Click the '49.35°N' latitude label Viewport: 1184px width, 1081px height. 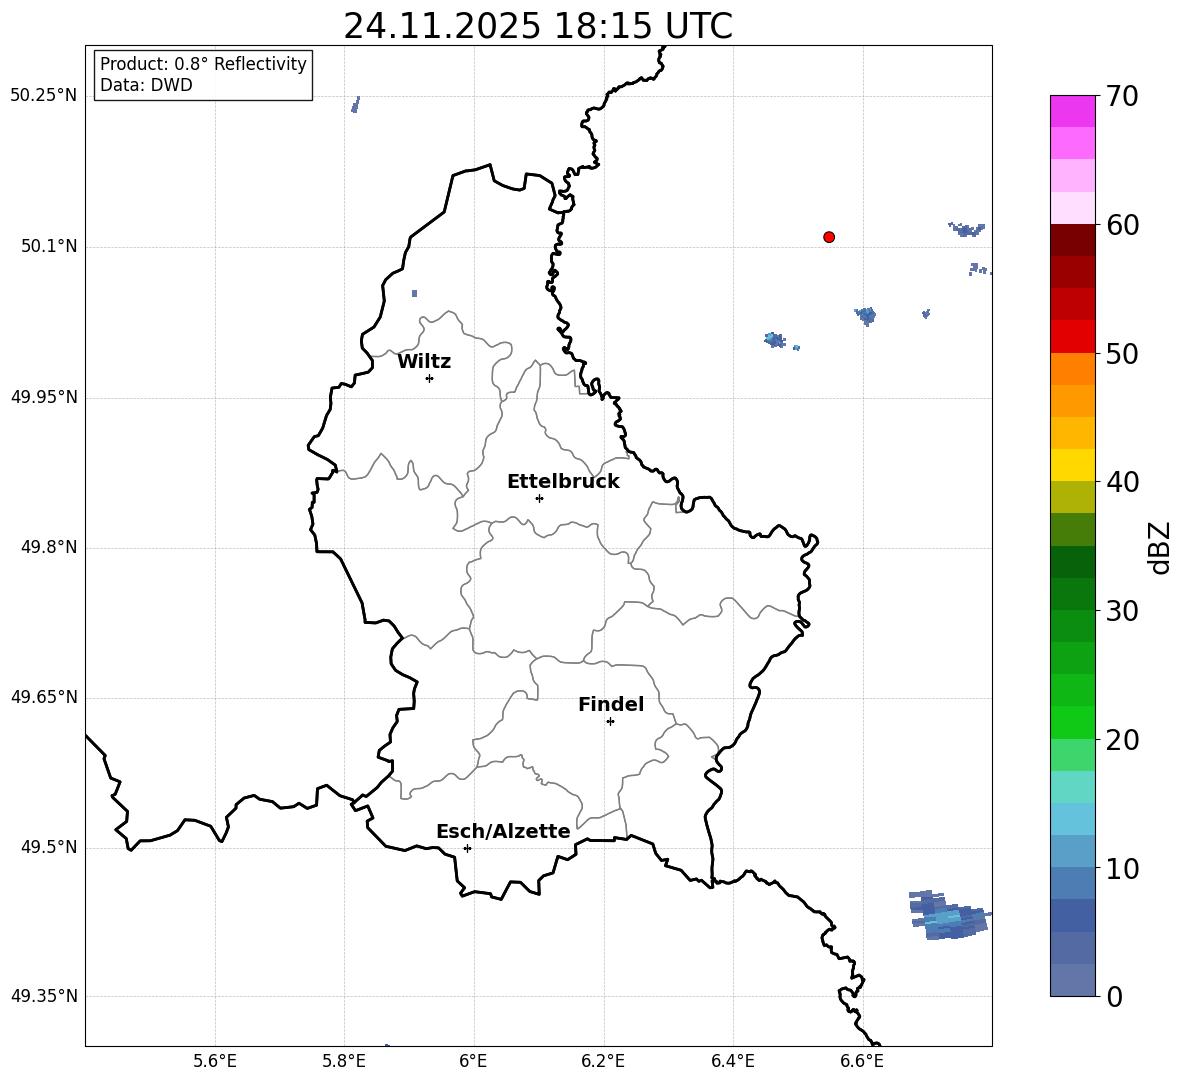click(44, 996)
